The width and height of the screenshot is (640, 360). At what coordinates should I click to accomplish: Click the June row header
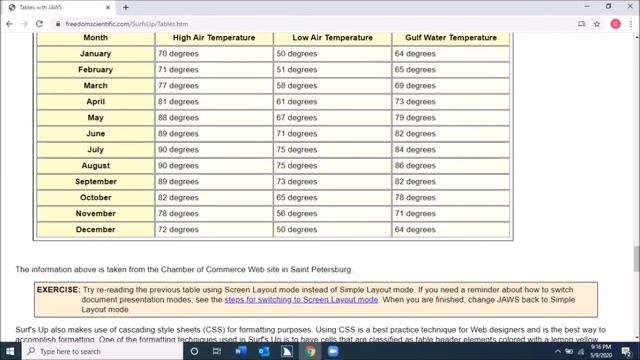coord(96,133)
